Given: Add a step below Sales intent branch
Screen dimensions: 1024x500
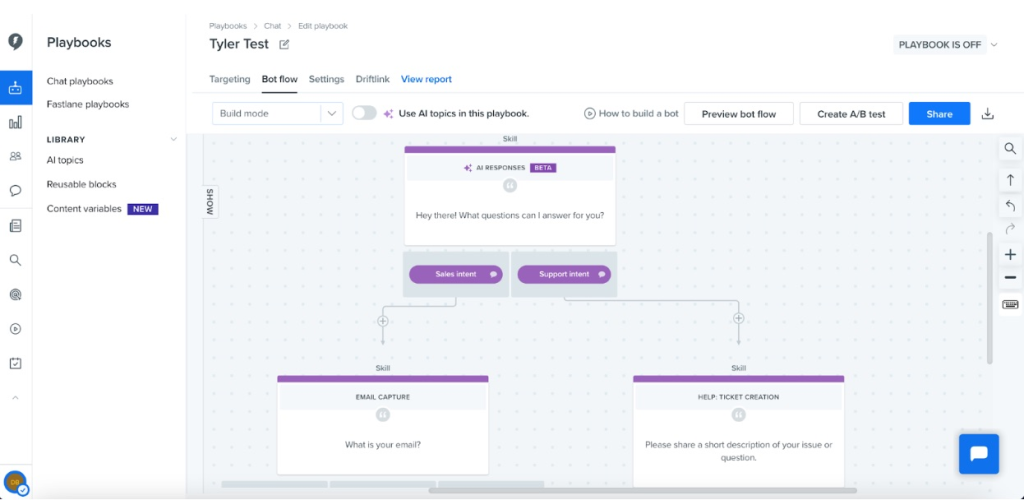Looking at the screenshot, I should click(382, 321).
